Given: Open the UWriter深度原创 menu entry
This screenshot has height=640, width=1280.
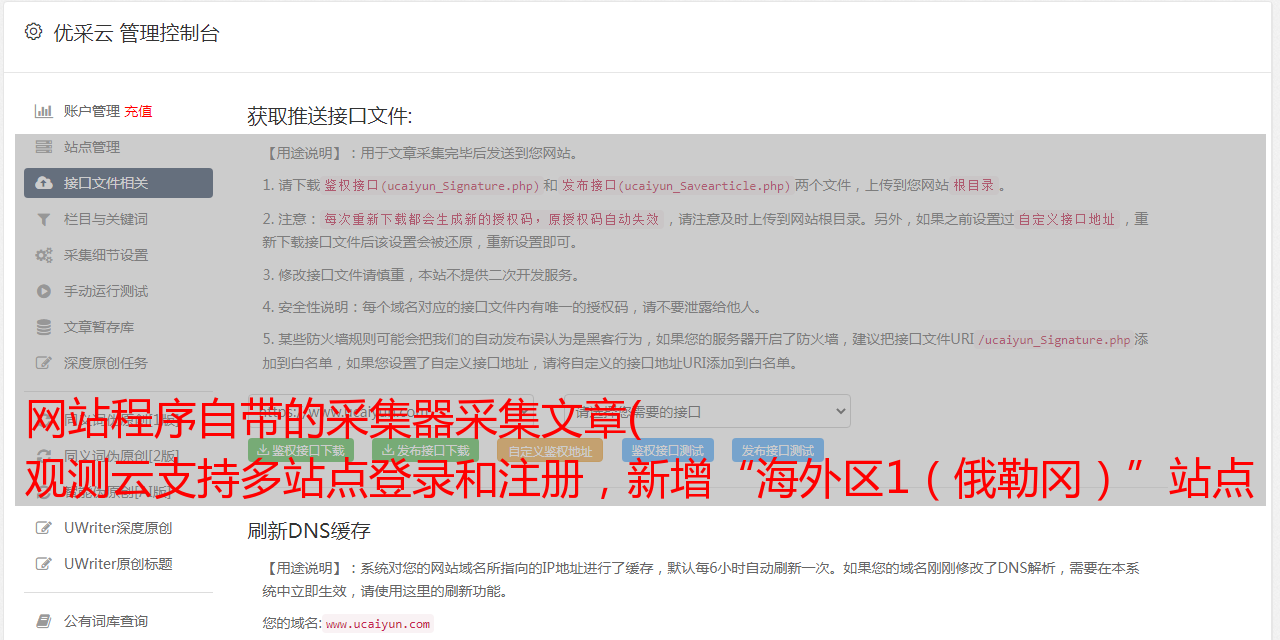Looking at the screenshot, I should pyautogui.click(x=118, y=528).
